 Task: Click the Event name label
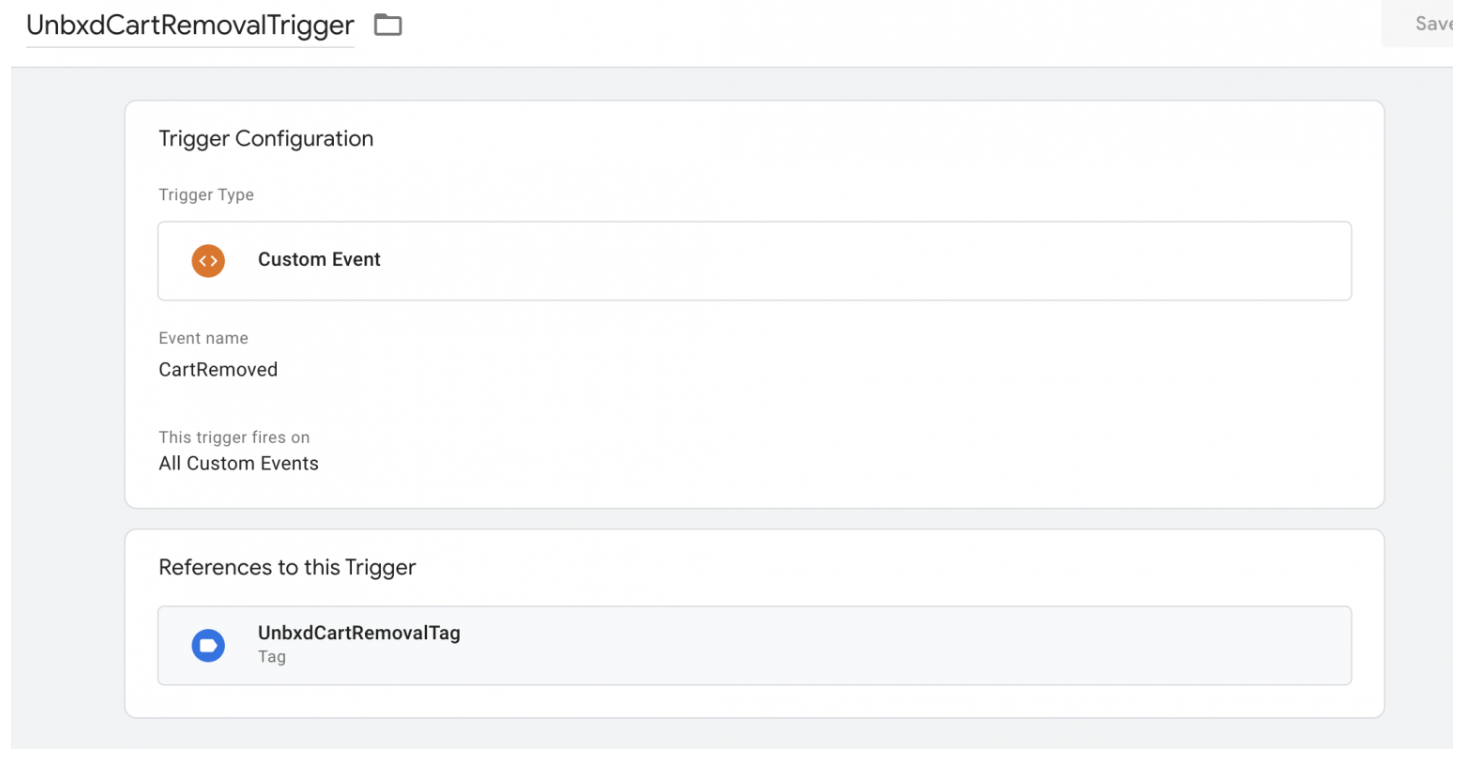tap(203, 338)
